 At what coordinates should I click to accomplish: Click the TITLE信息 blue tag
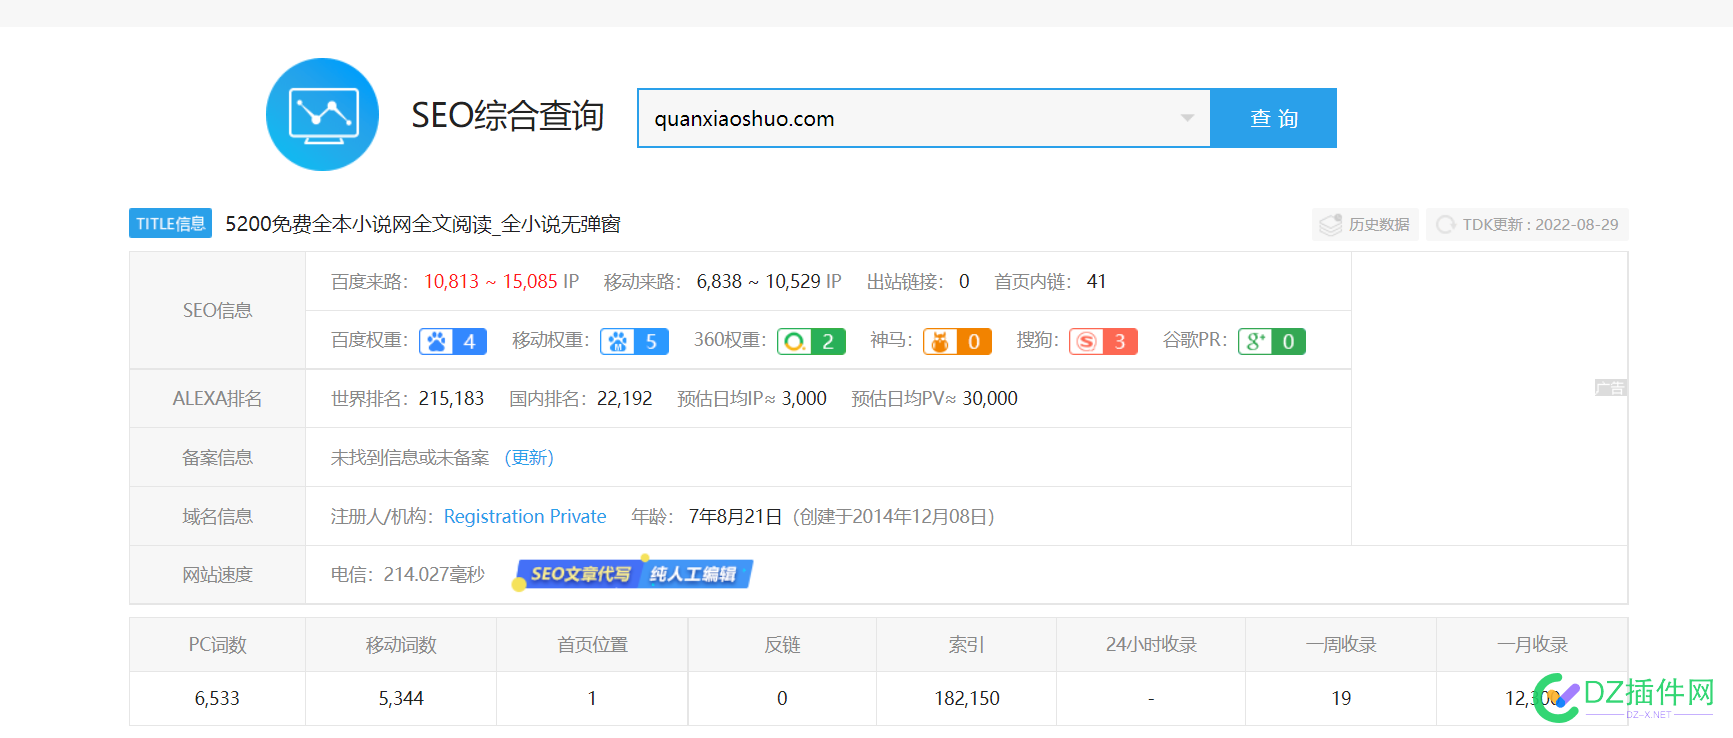pos(170,223)
